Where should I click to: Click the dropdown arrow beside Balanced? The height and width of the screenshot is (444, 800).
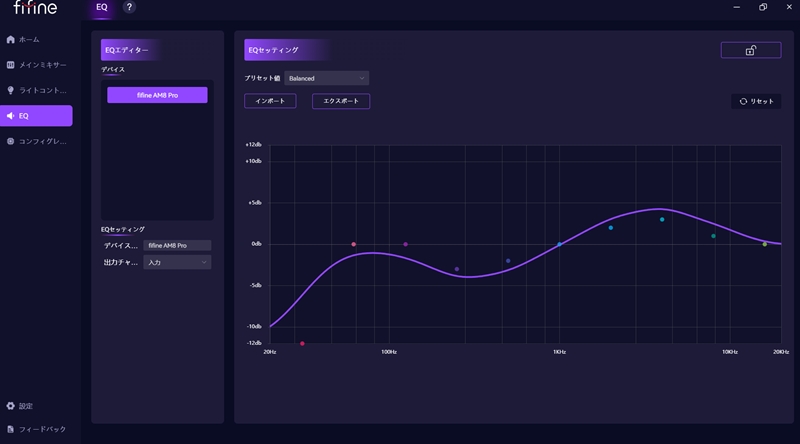(x=362, y=78)
